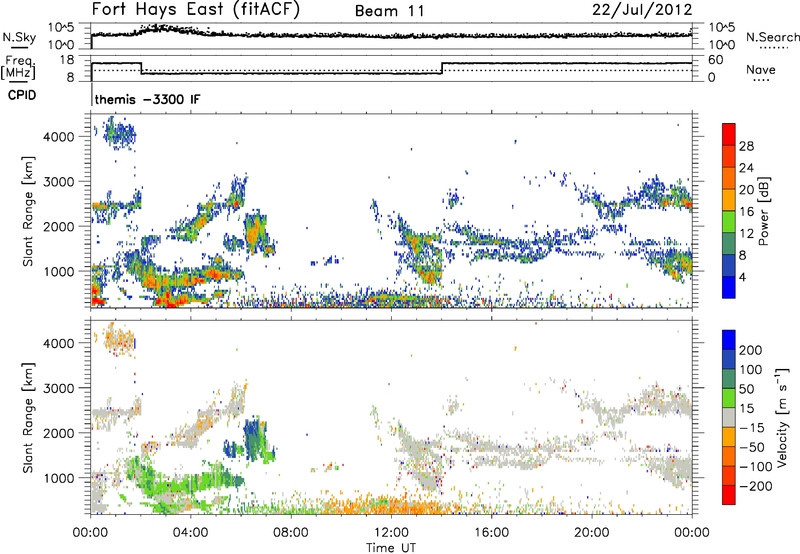Click the '-200' Velocity scale value
This screenshot has height=554, width=800.
pyautogui.click(x=755, y=486)
